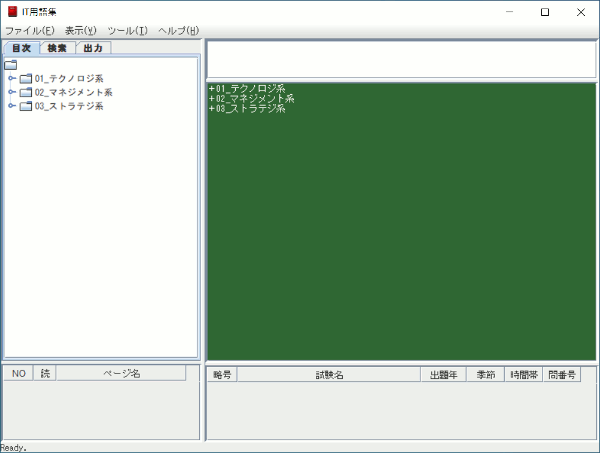Click the 03_ストラテジ系 folder icon

[26, 106]
